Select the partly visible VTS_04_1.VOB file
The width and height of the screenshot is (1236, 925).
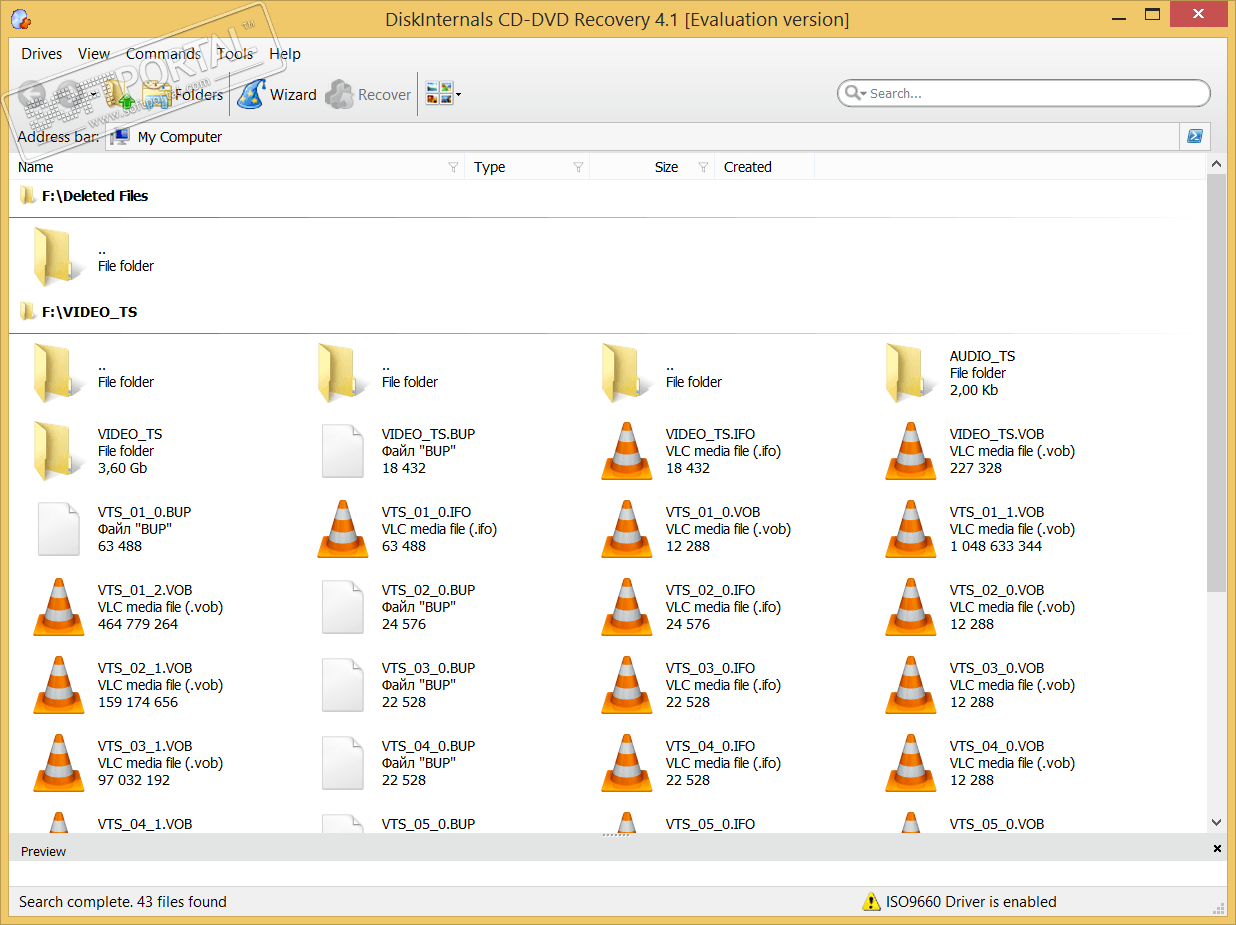point(120,823)
